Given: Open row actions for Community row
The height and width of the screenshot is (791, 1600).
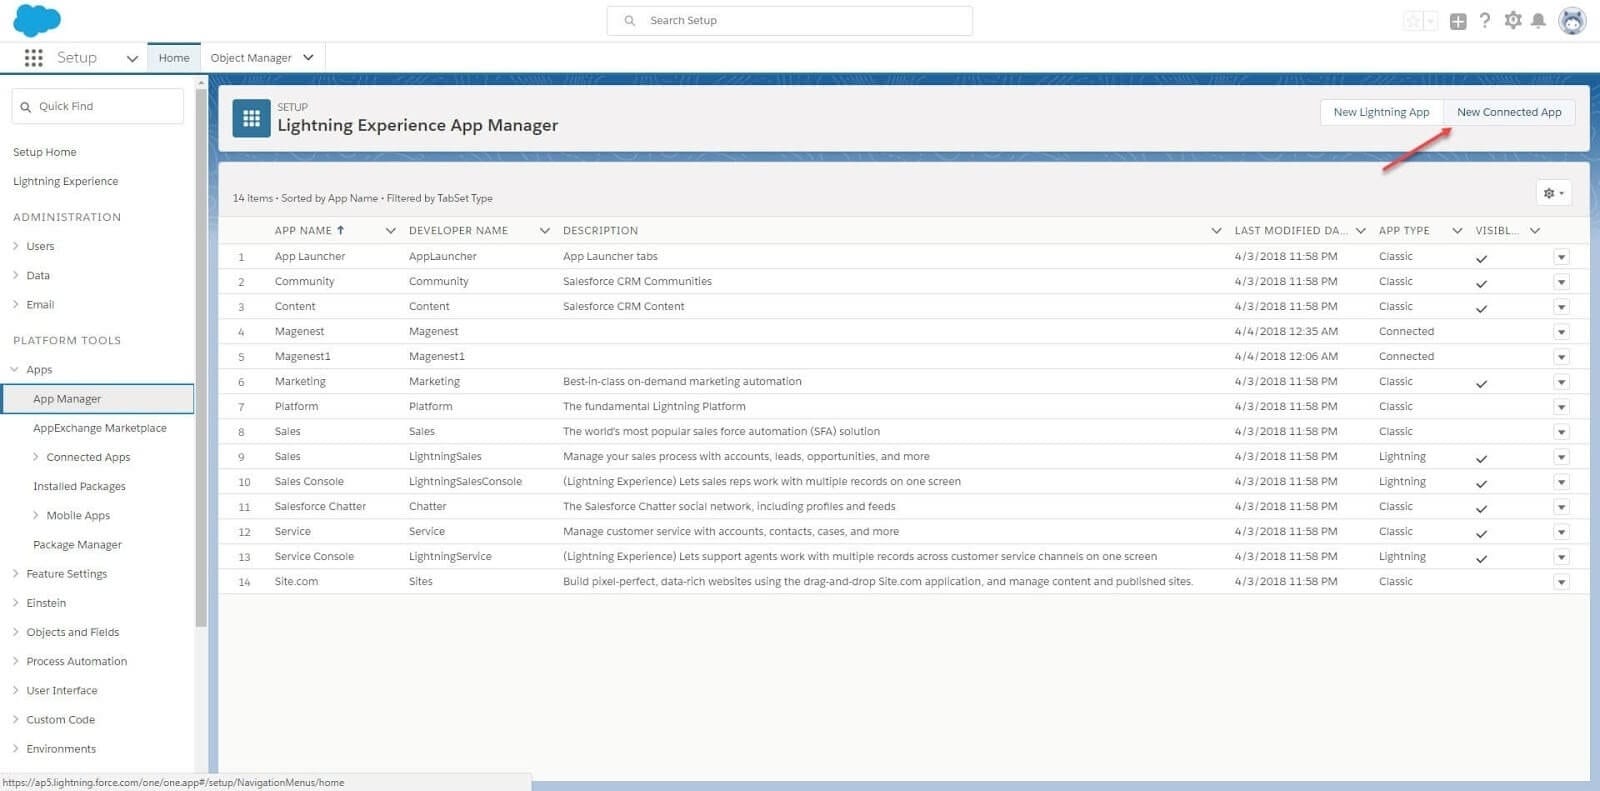Looking at the screenshot, I should pos(1561,282).
